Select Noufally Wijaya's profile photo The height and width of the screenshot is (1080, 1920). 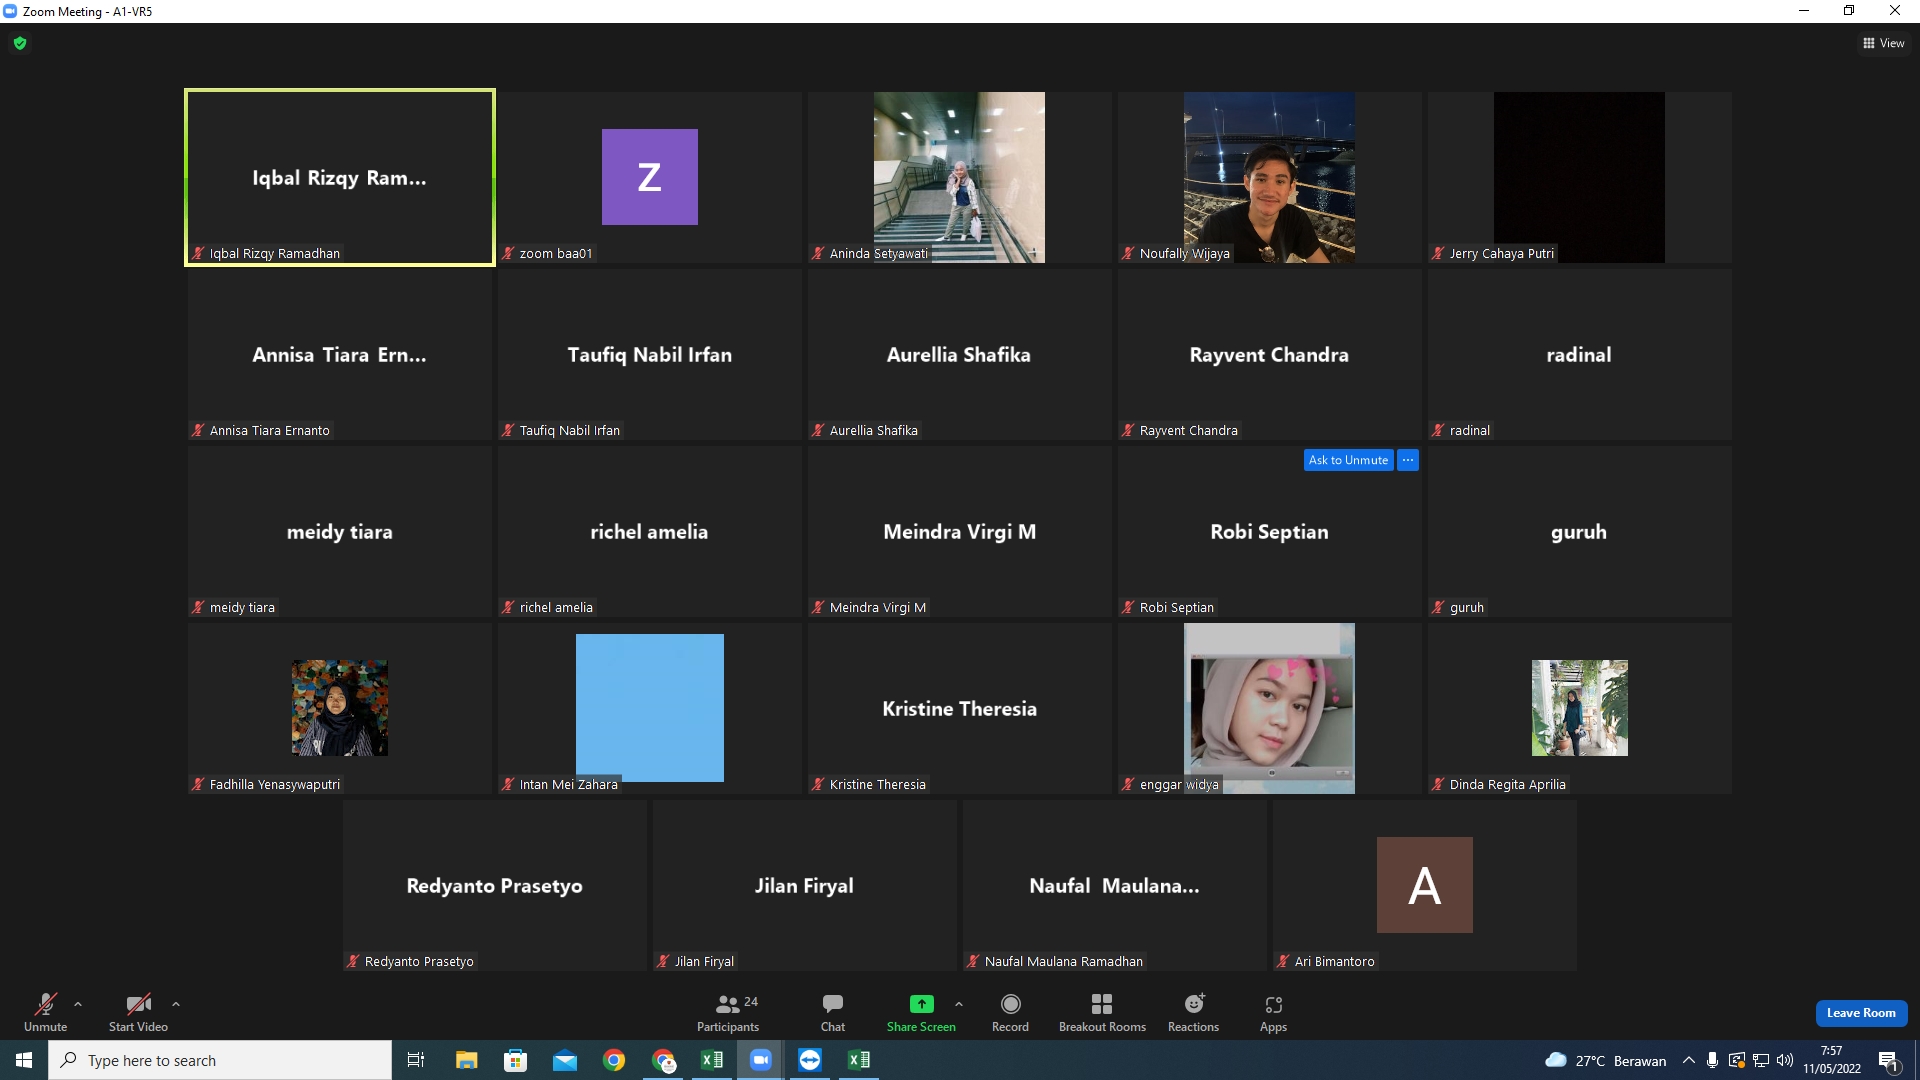[x=1269, y=177]
